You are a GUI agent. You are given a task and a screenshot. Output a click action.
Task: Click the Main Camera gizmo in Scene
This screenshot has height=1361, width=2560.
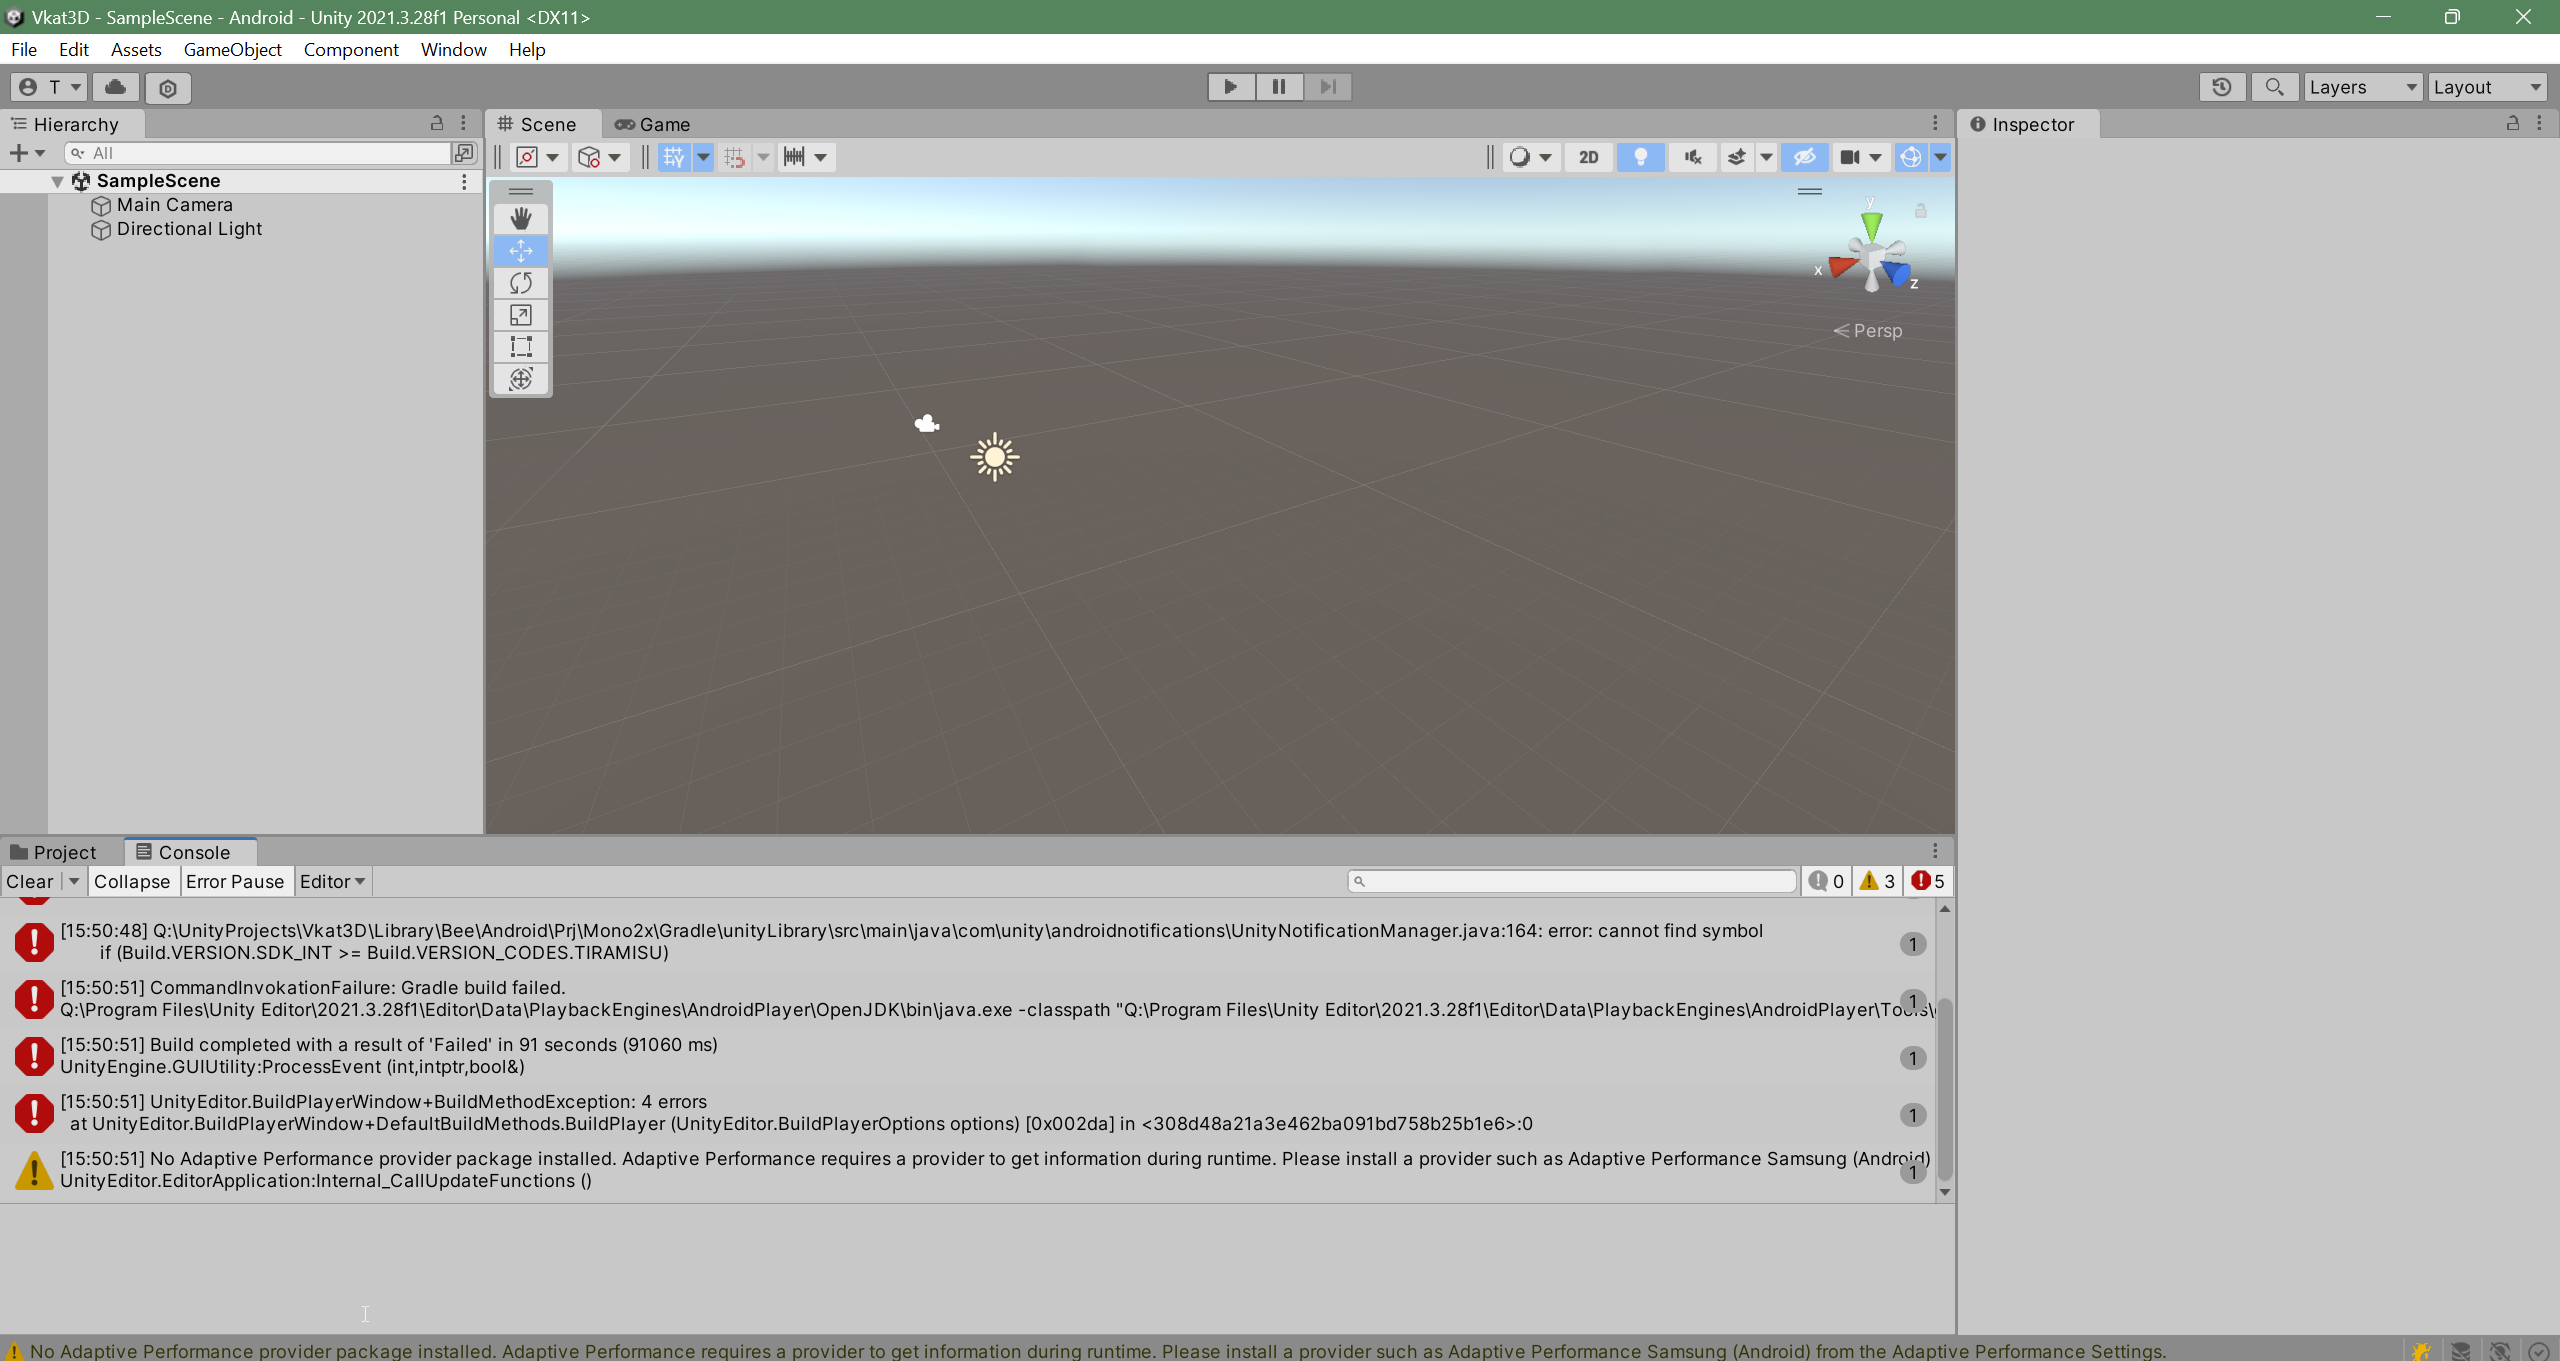coord(927,424)
